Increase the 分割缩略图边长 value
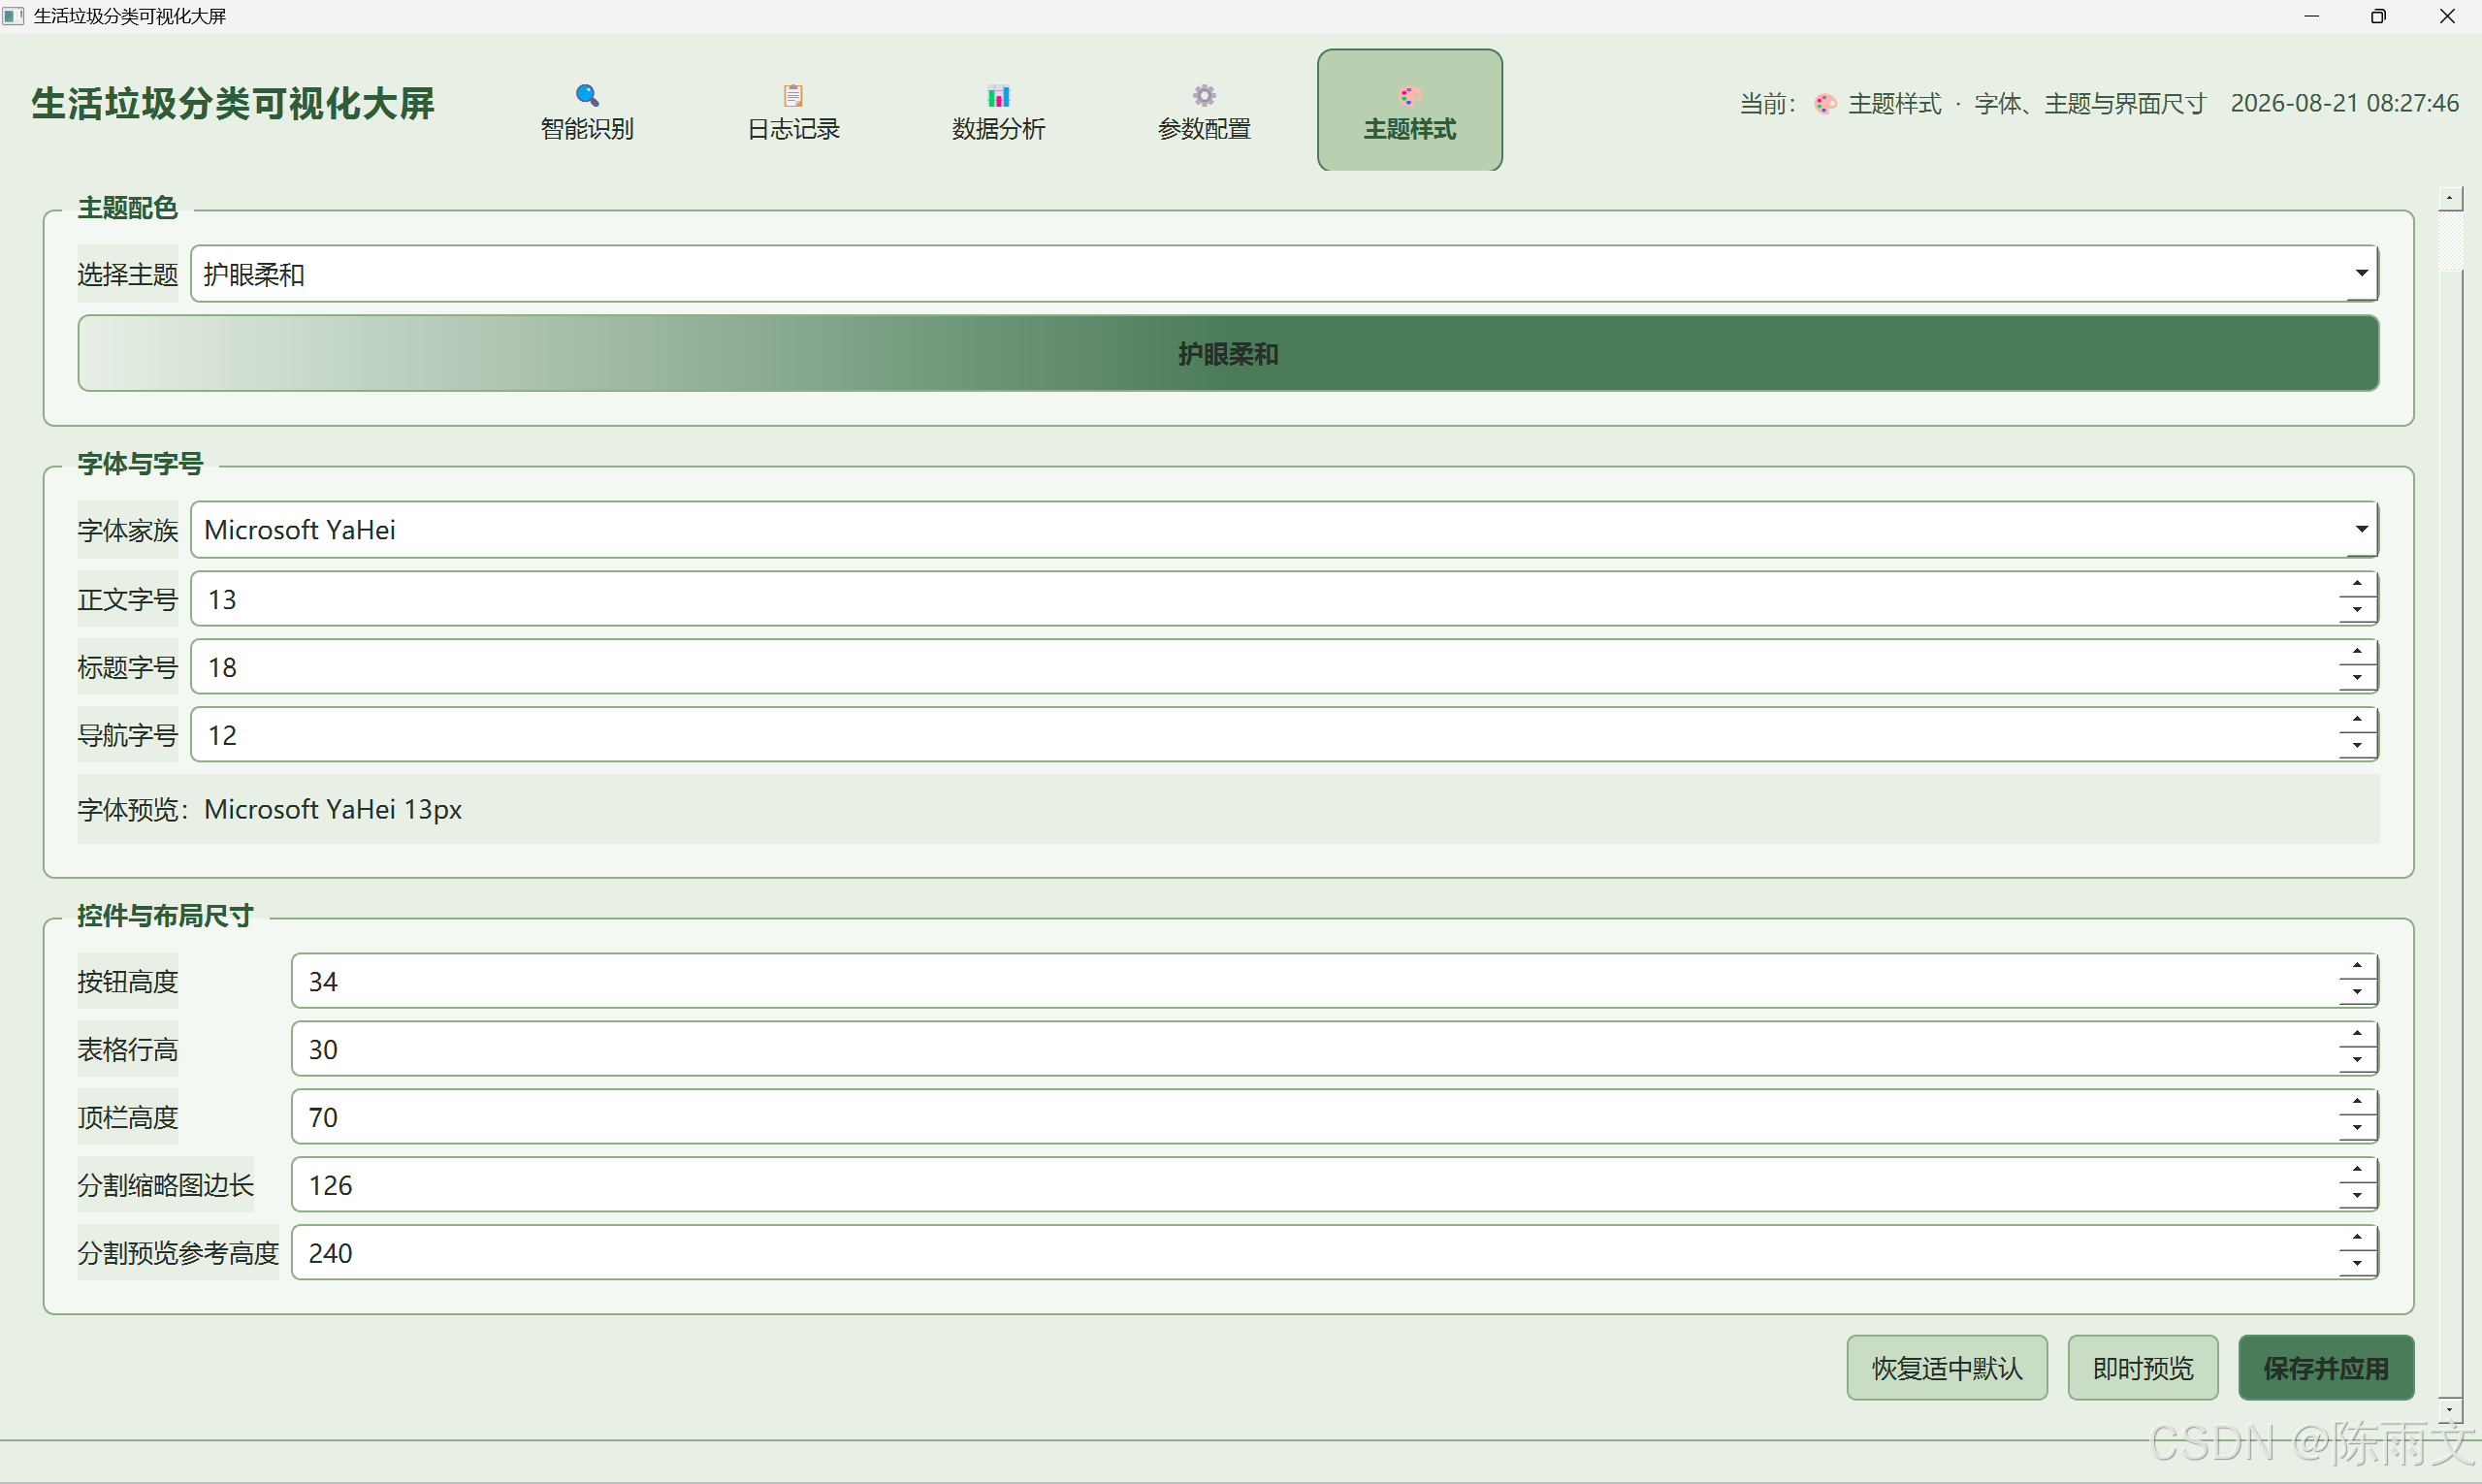This screenshot has height=1484, width=2482. (2357, 1171)
